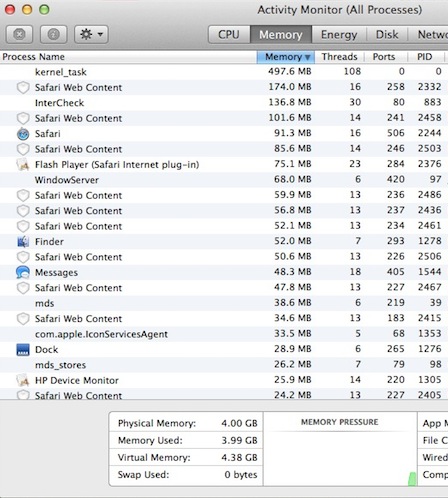Click shield icon of Safari Web Content 50.6 MB

[23, 257]
